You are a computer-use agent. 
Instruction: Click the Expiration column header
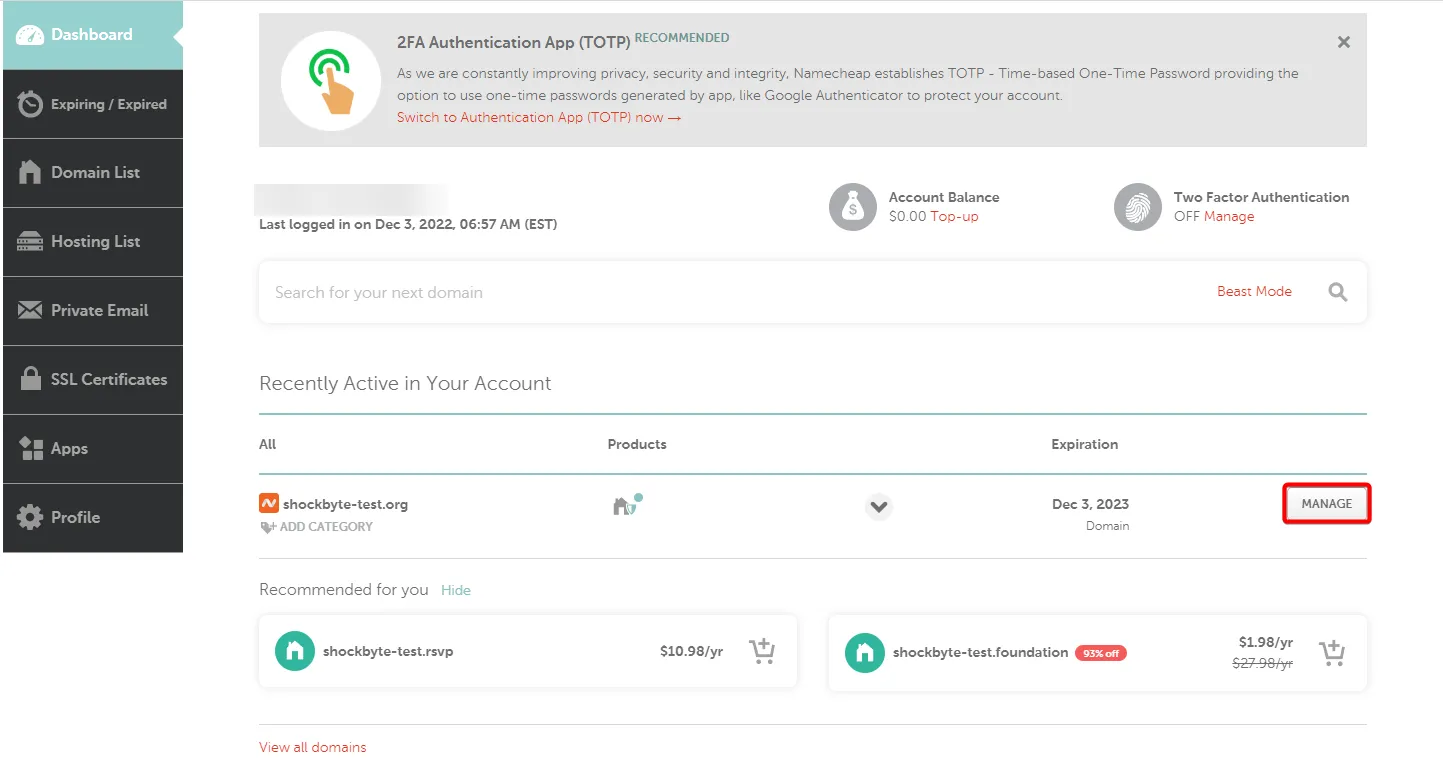(1085, 444)
